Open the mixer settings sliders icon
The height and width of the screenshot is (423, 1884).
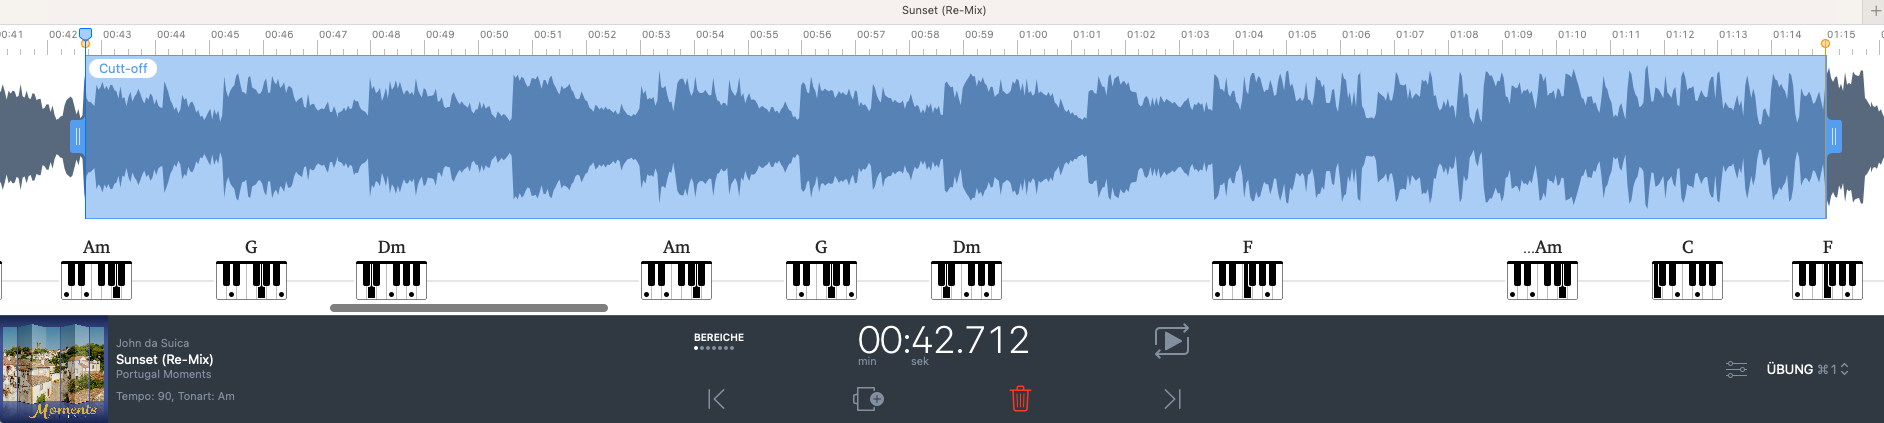click(1736, 369)
